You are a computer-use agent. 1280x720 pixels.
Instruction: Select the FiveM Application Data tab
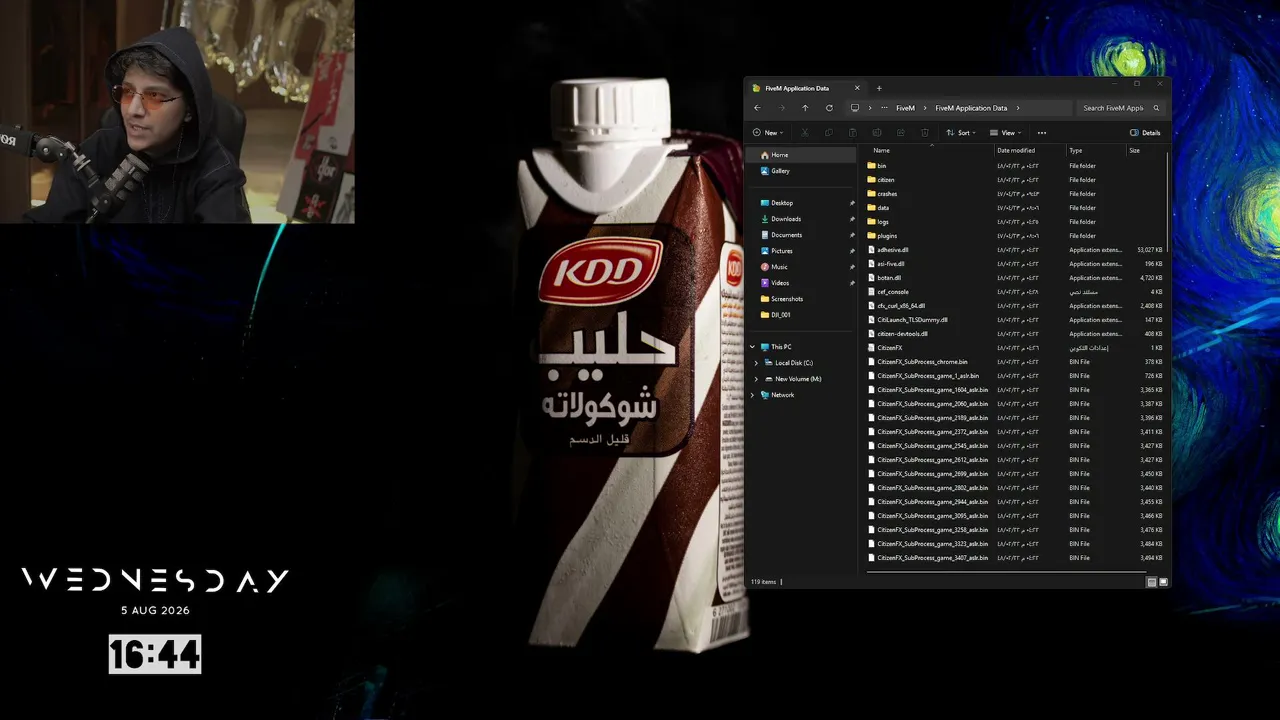805,88
